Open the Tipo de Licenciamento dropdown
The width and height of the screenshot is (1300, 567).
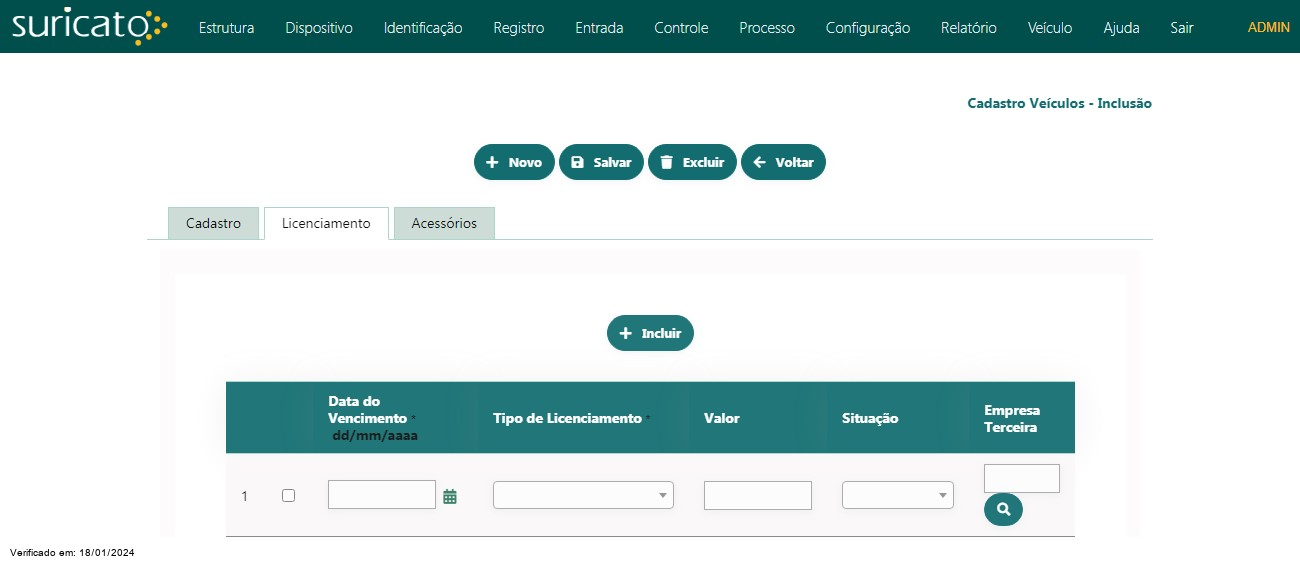583,495
